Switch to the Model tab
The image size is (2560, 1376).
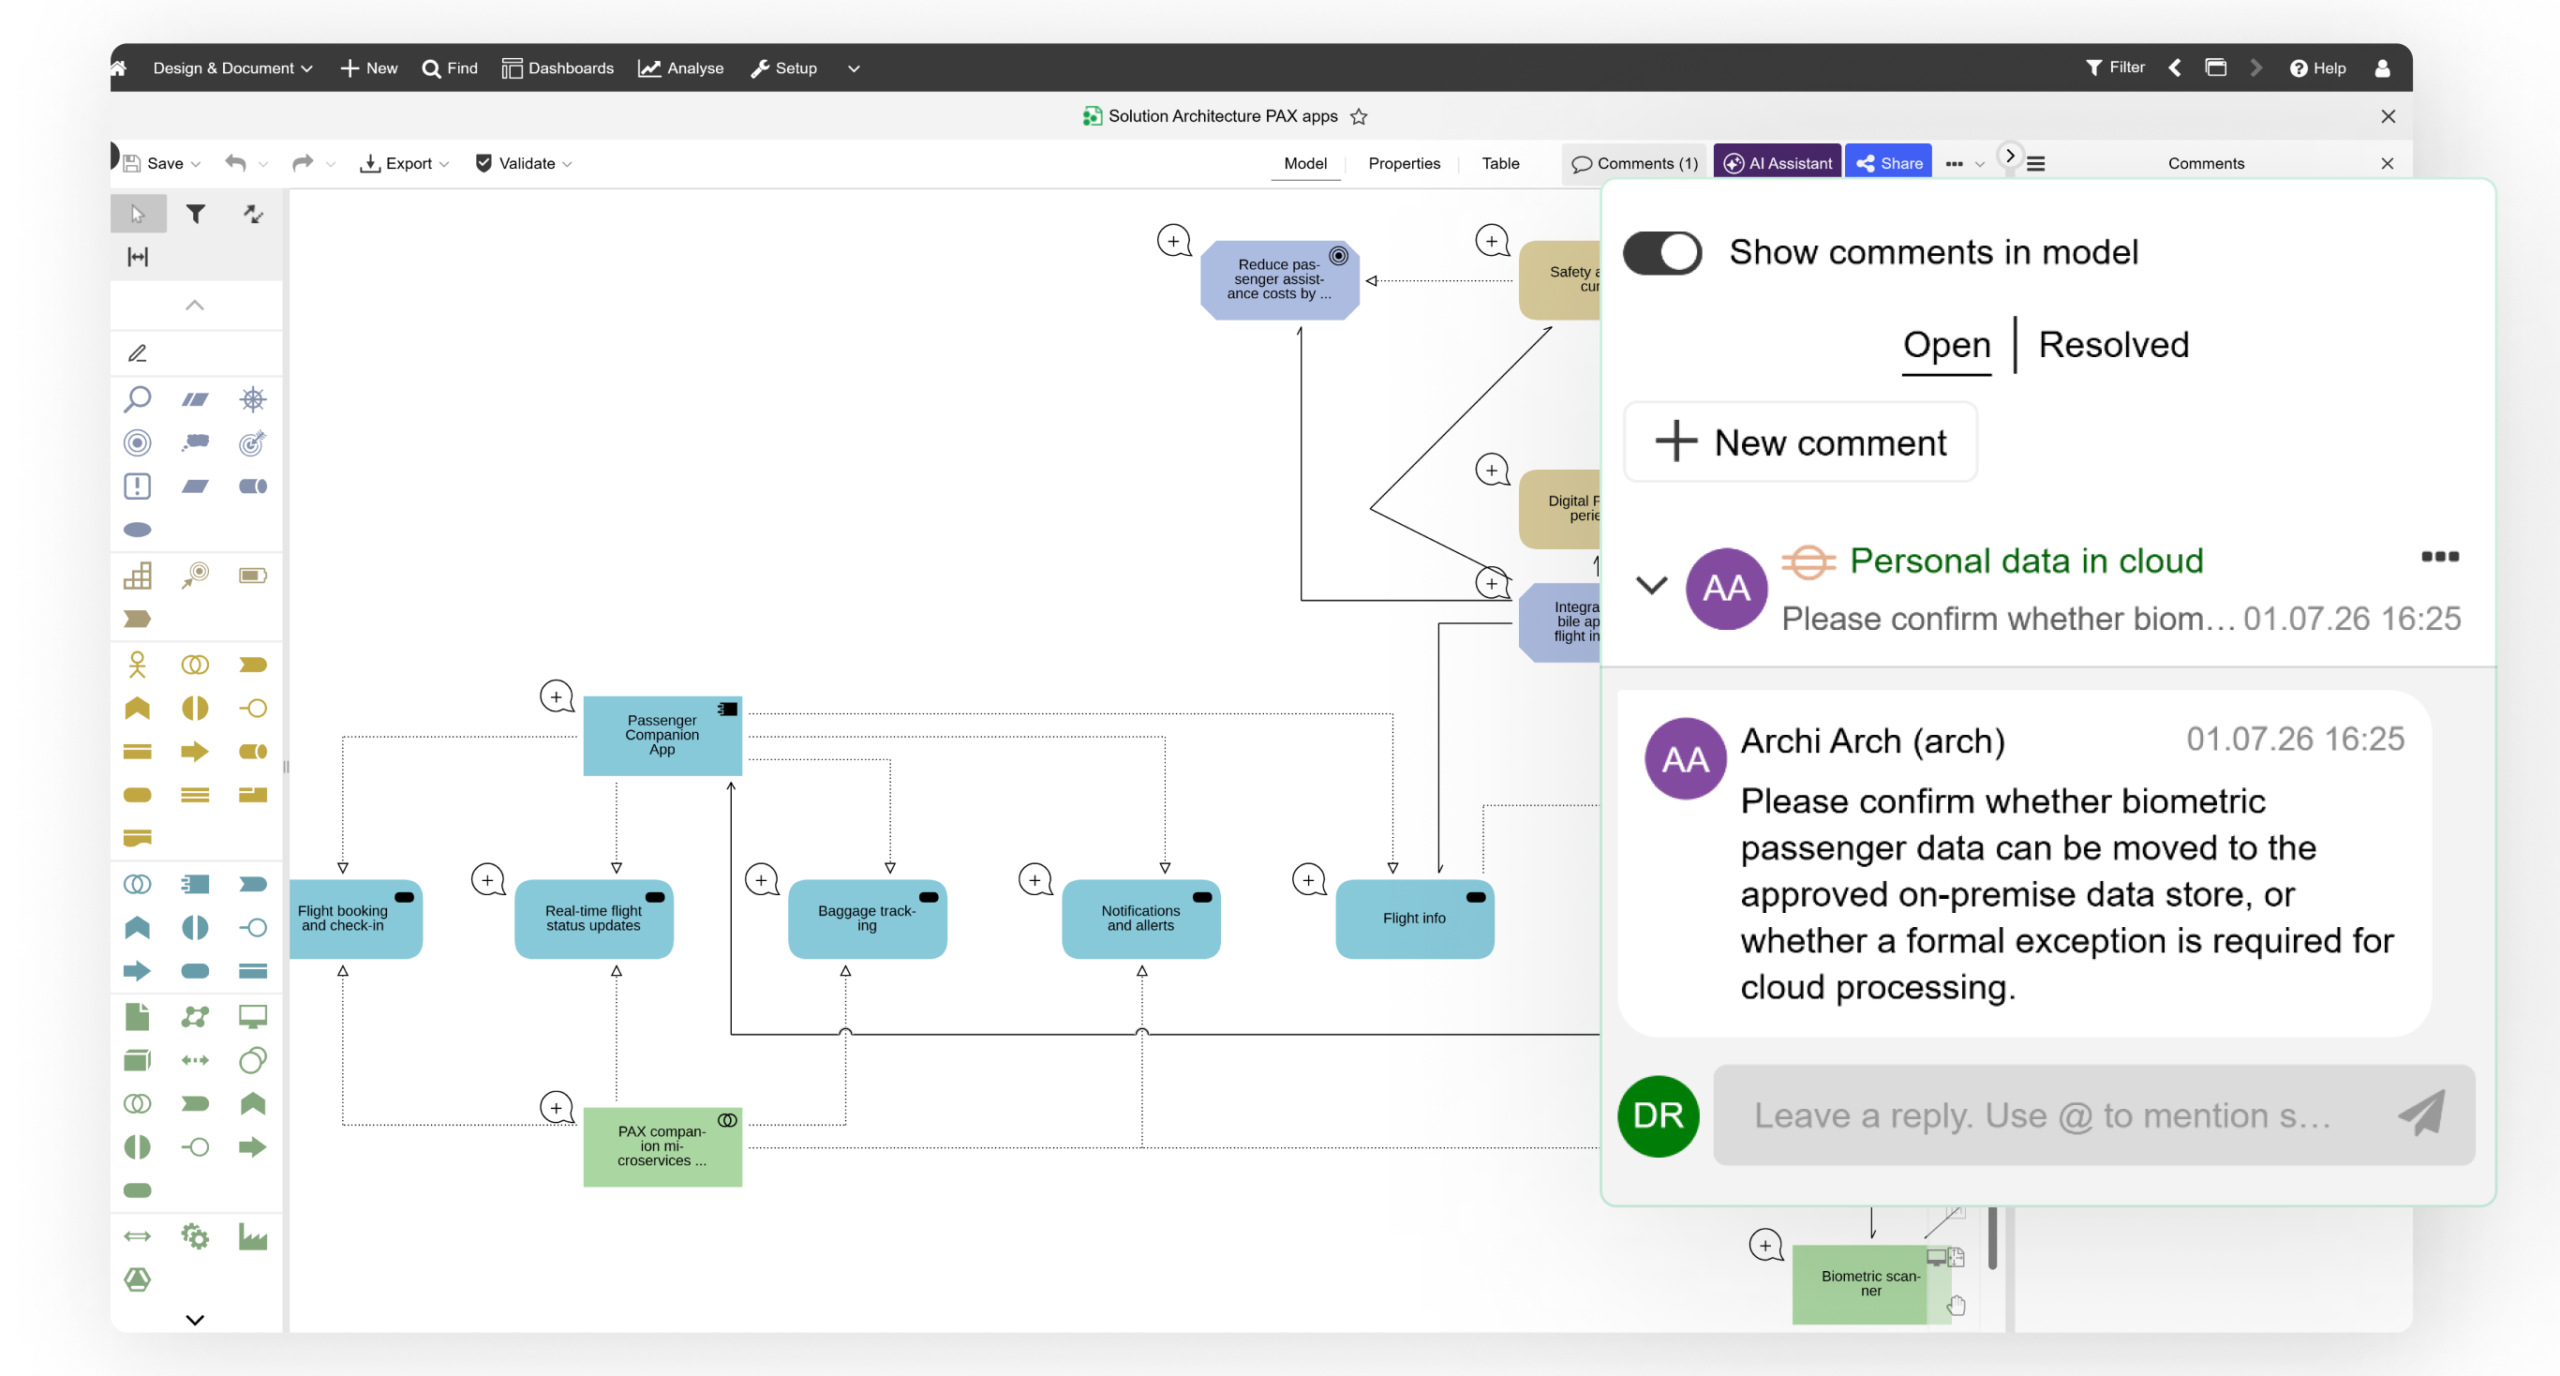1305,163
